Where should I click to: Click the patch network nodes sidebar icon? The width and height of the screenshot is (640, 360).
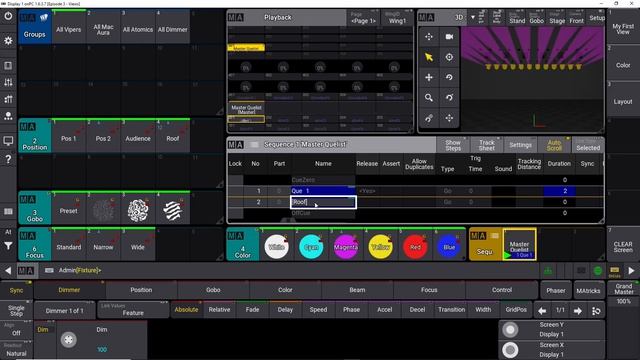[x=8, y=116]
